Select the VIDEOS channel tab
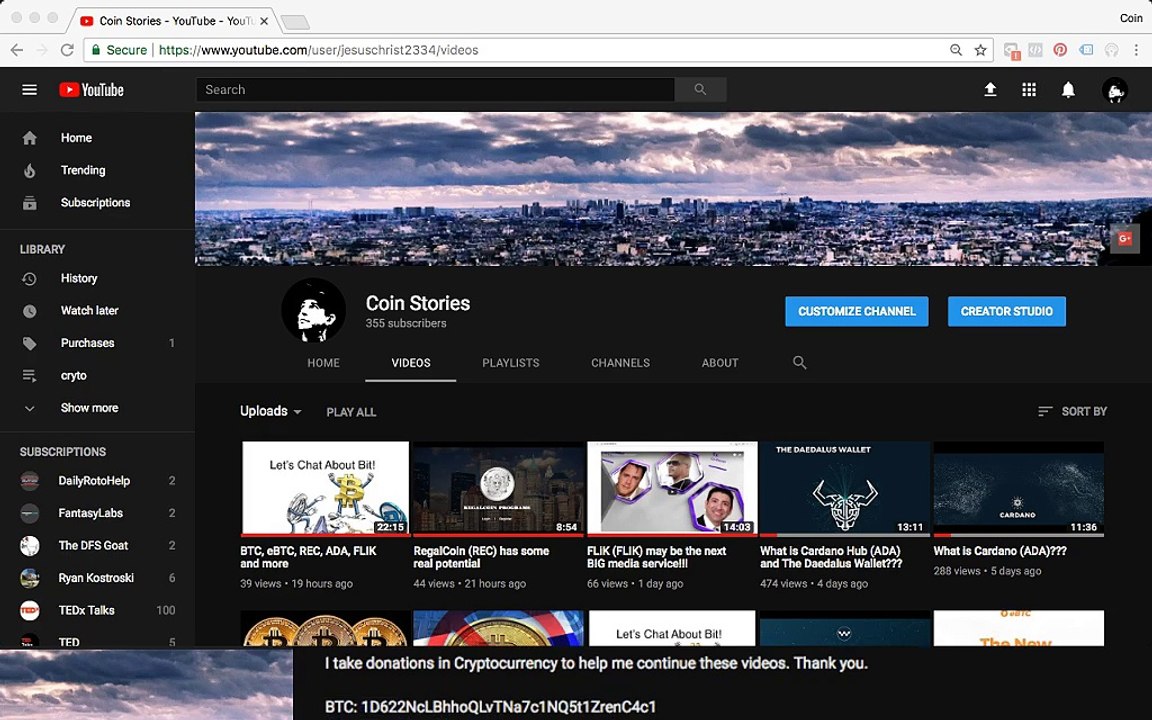Viewport: 1152px width, 720px height. [x=411, y=363]
